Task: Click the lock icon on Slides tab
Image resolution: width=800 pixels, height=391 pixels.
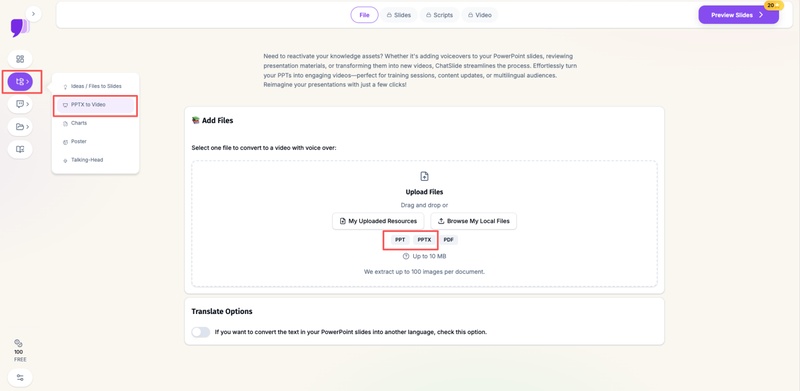Action: pos(389,15)
